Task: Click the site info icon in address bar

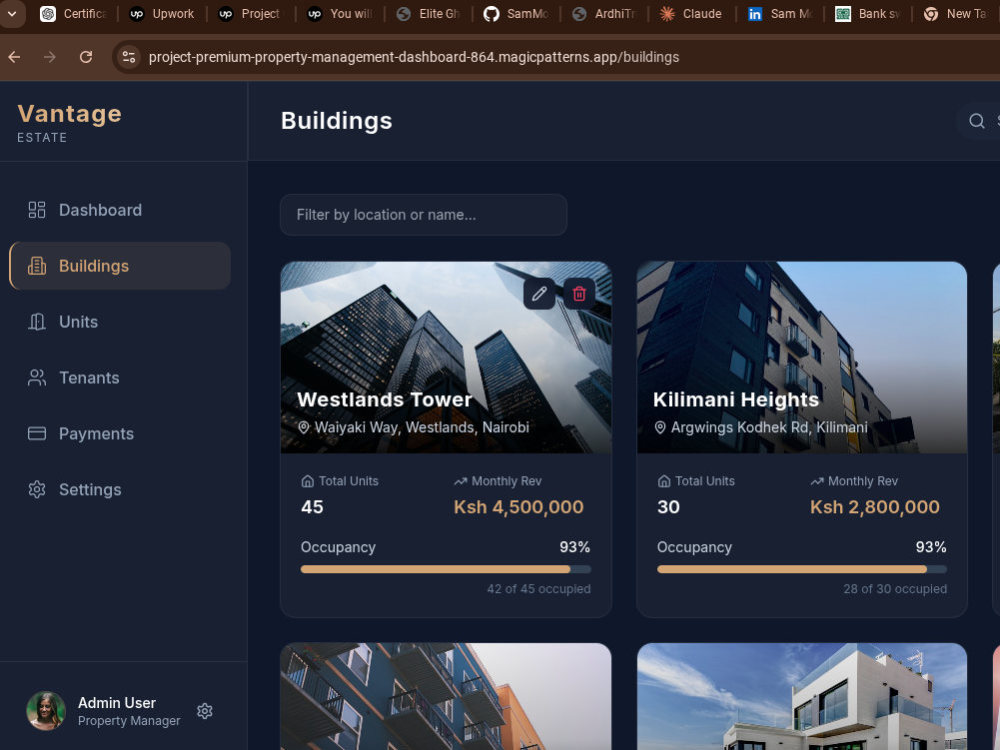Action: (129, 57)
